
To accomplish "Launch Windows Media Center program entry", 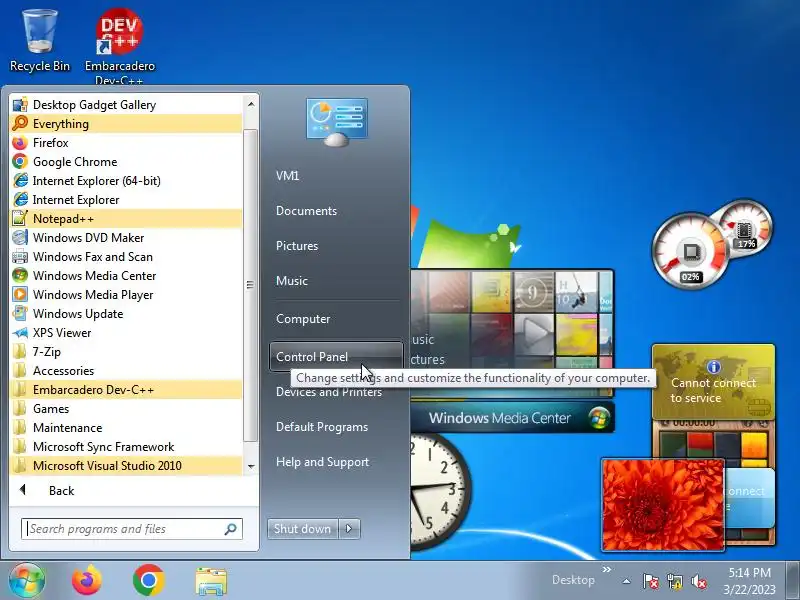I will click(126, 276).
